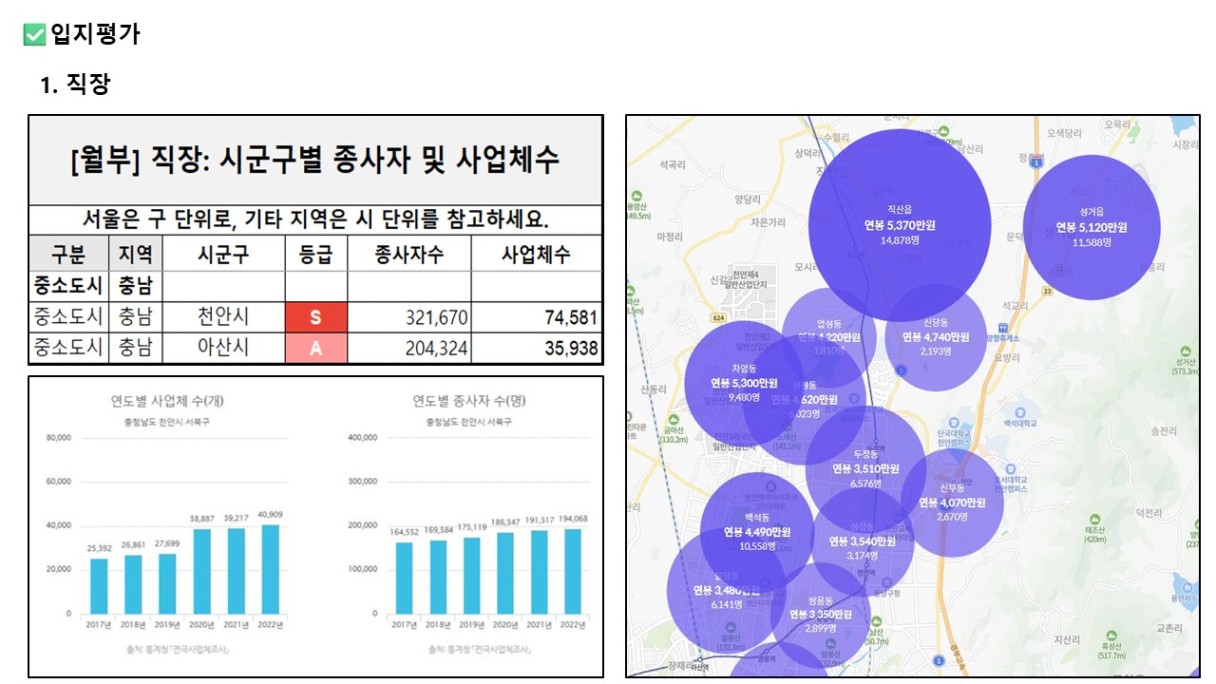
Task: Click the 종사자수 column header
Action: point(409,253)
